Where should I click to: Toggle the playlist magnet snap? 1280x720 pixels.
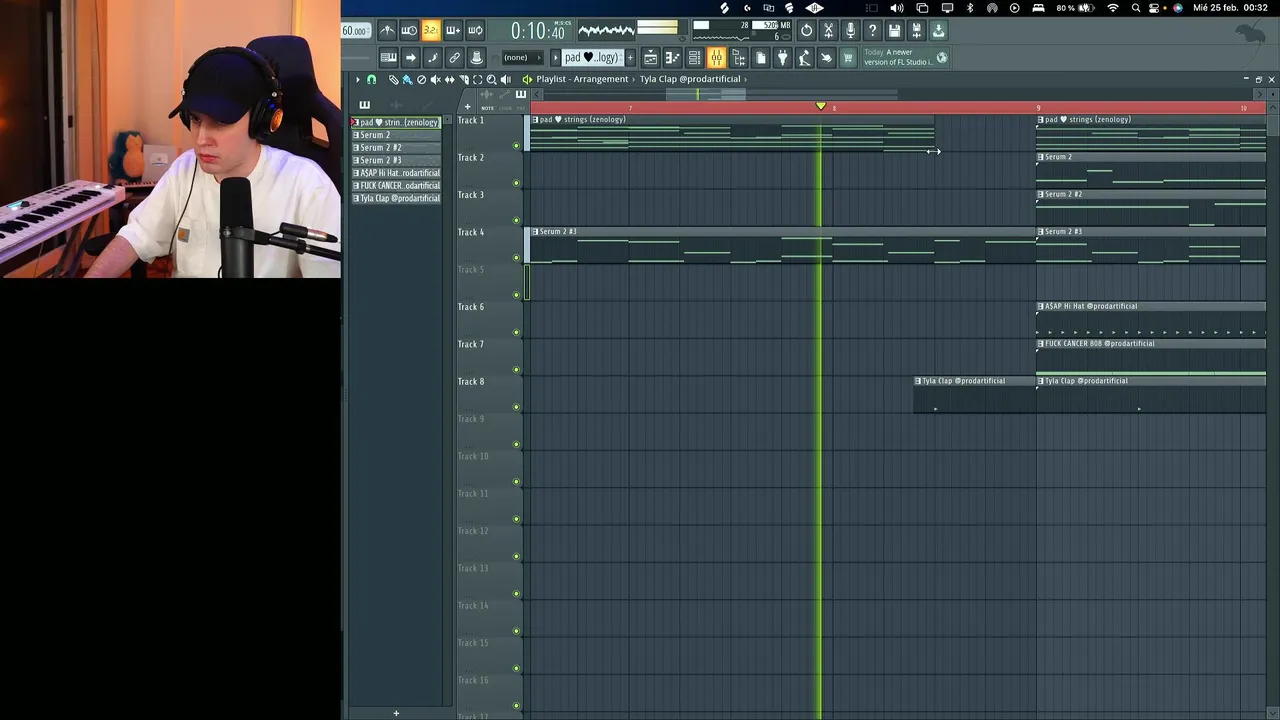tap(371, 79)
